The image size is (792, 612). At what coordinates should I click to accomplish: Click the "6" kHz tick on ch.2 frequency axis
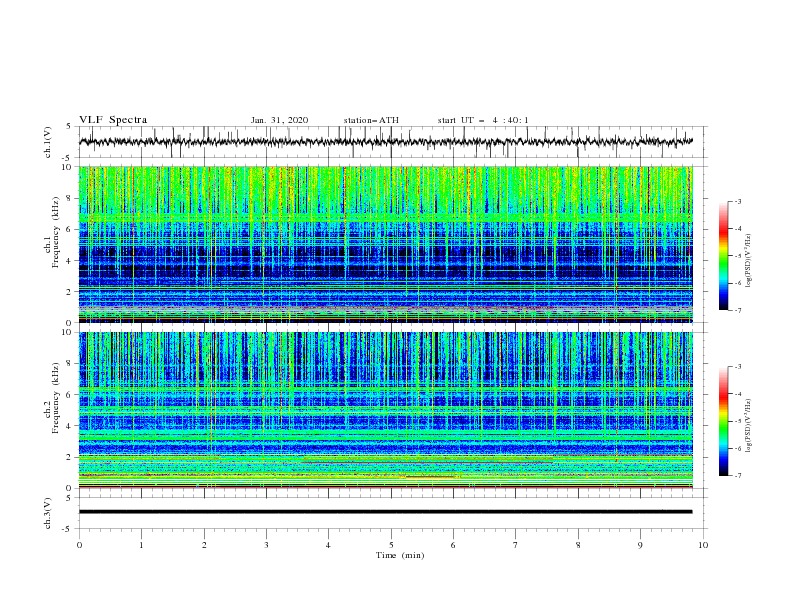(x=70, y=395)
